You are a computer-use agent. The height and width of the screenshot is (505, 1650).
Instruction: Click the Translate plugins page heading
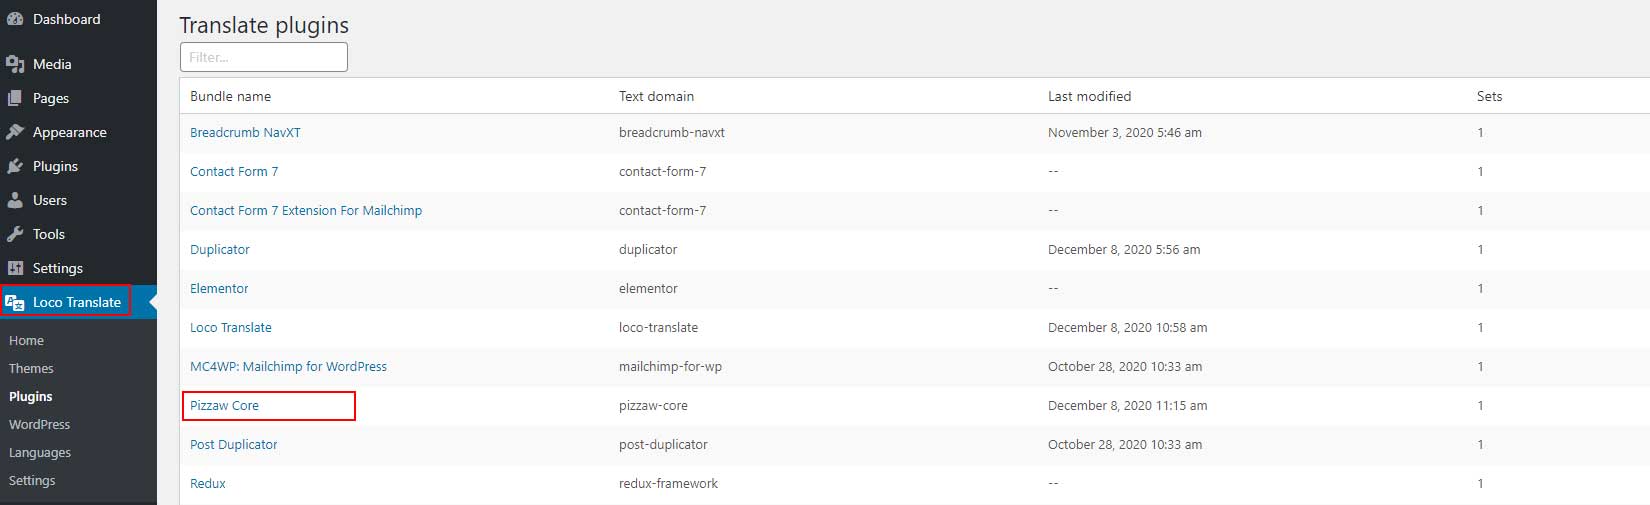point(264,25)
